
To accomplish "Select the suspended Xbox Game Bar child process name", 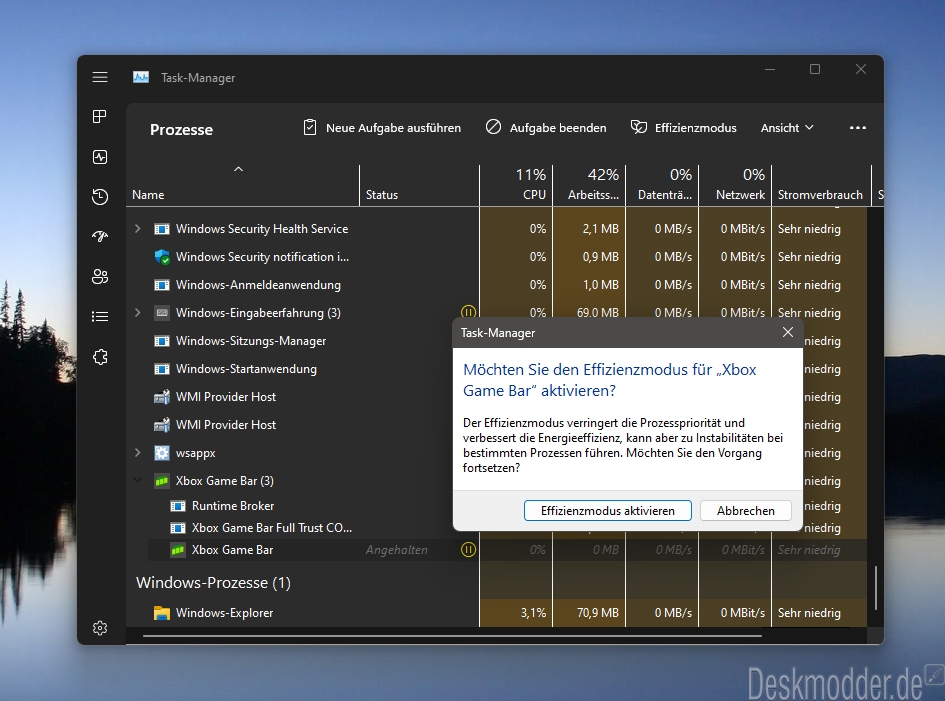I will [232, 550].
